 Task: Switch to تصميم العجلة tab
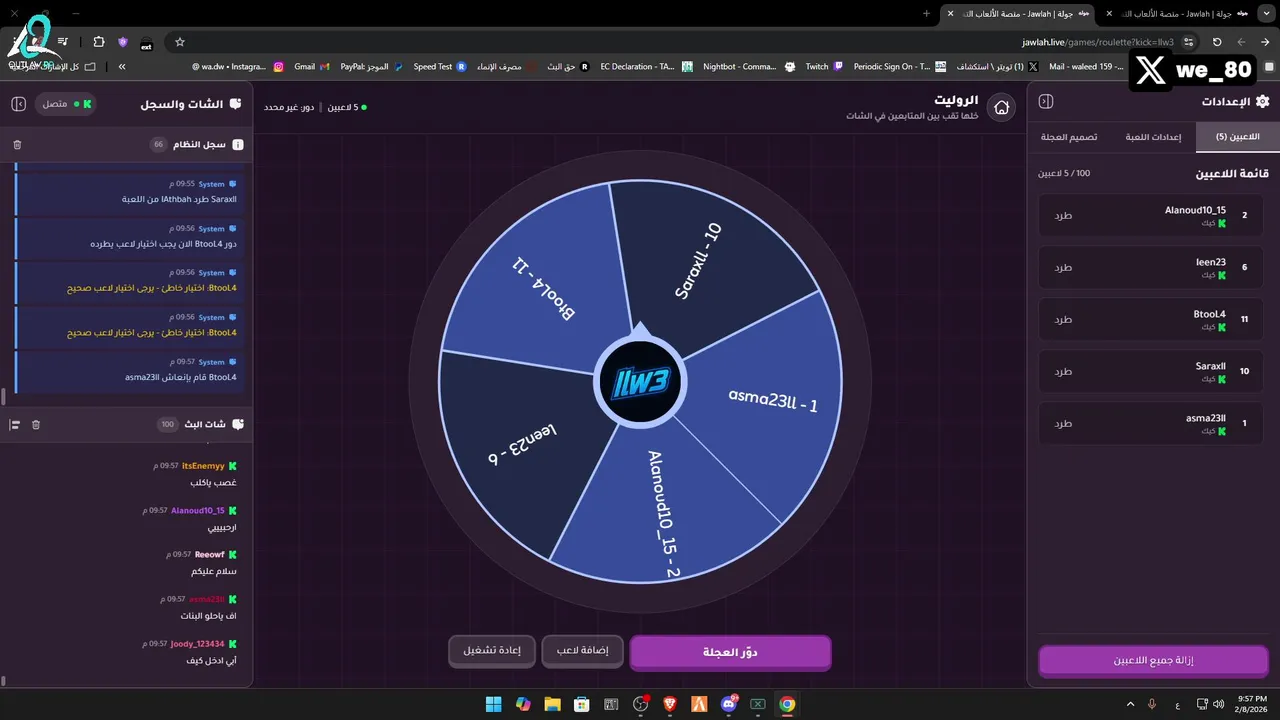[x=1069, y=137]
